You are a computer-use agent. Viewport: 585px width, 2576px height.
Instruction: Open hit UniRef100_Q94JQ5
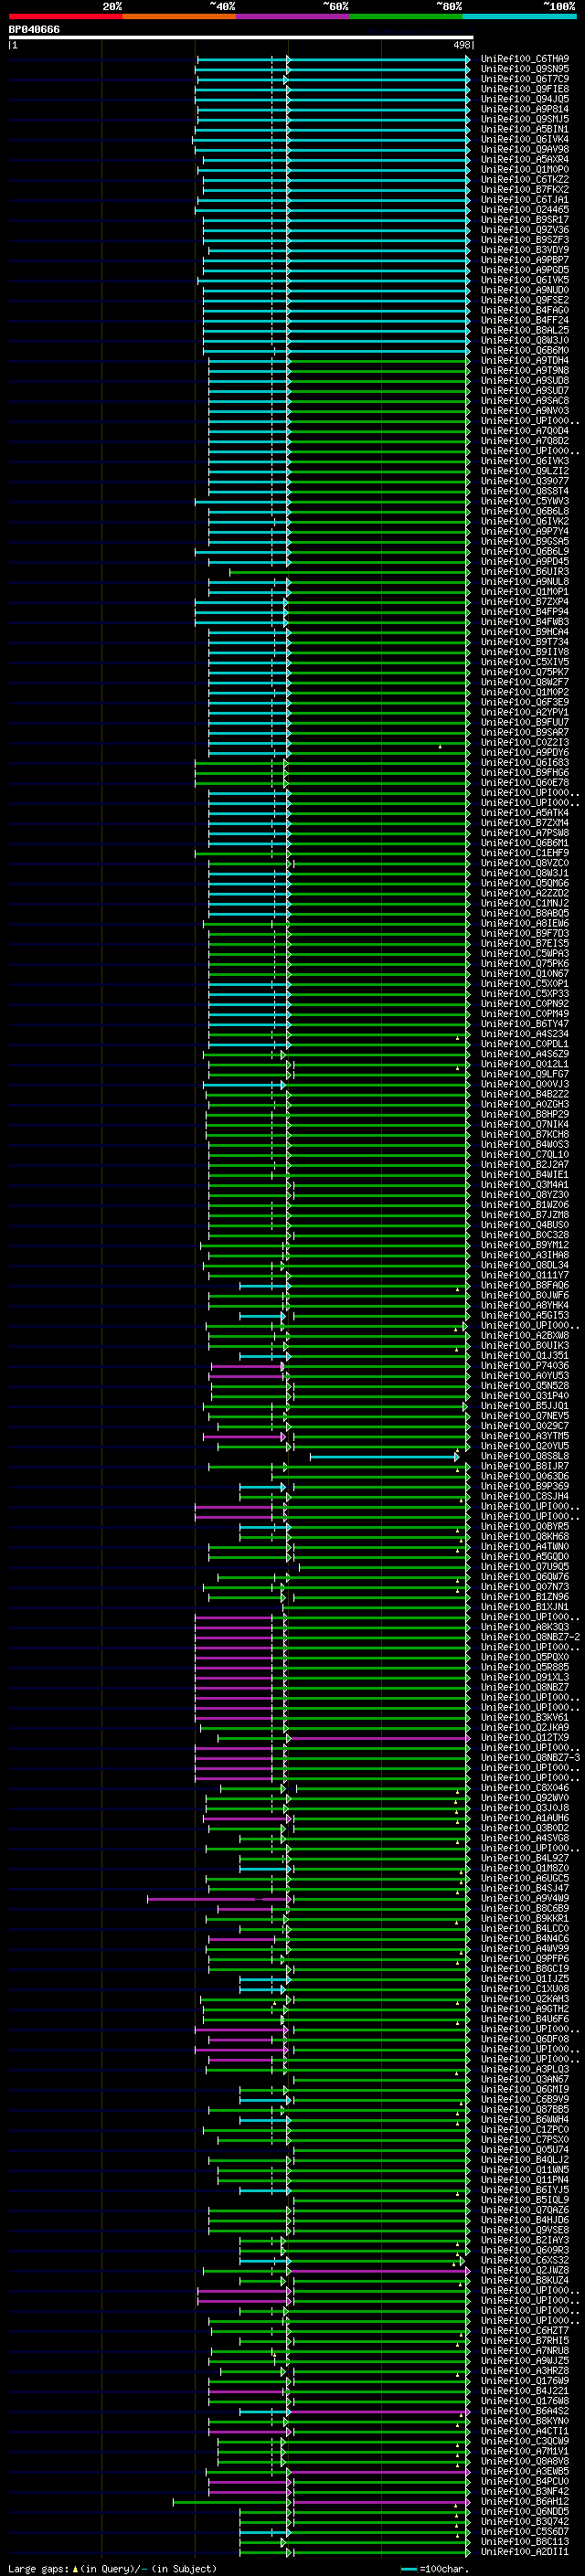[x=524, y=99]
